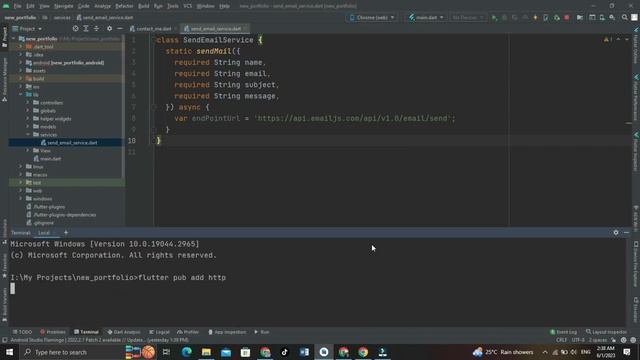Image resolution: width=640 pixels, height=360 pixels.
Task: Open the Project view selector dropdown
Action: [27, 29]
